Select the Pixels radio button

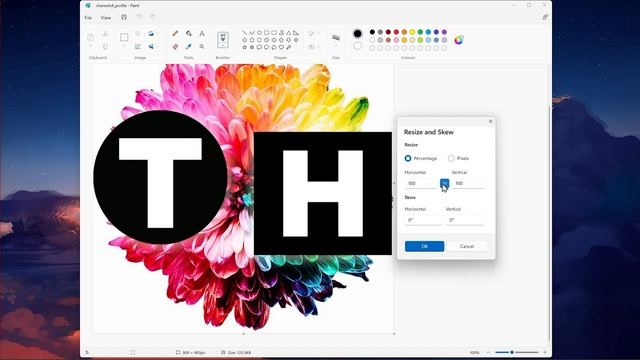tap(451, 158)
